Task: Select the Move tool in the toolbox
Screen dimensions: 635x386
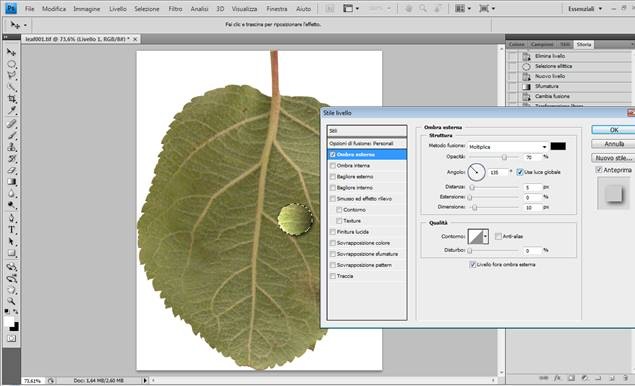Action: coord(11,52)
